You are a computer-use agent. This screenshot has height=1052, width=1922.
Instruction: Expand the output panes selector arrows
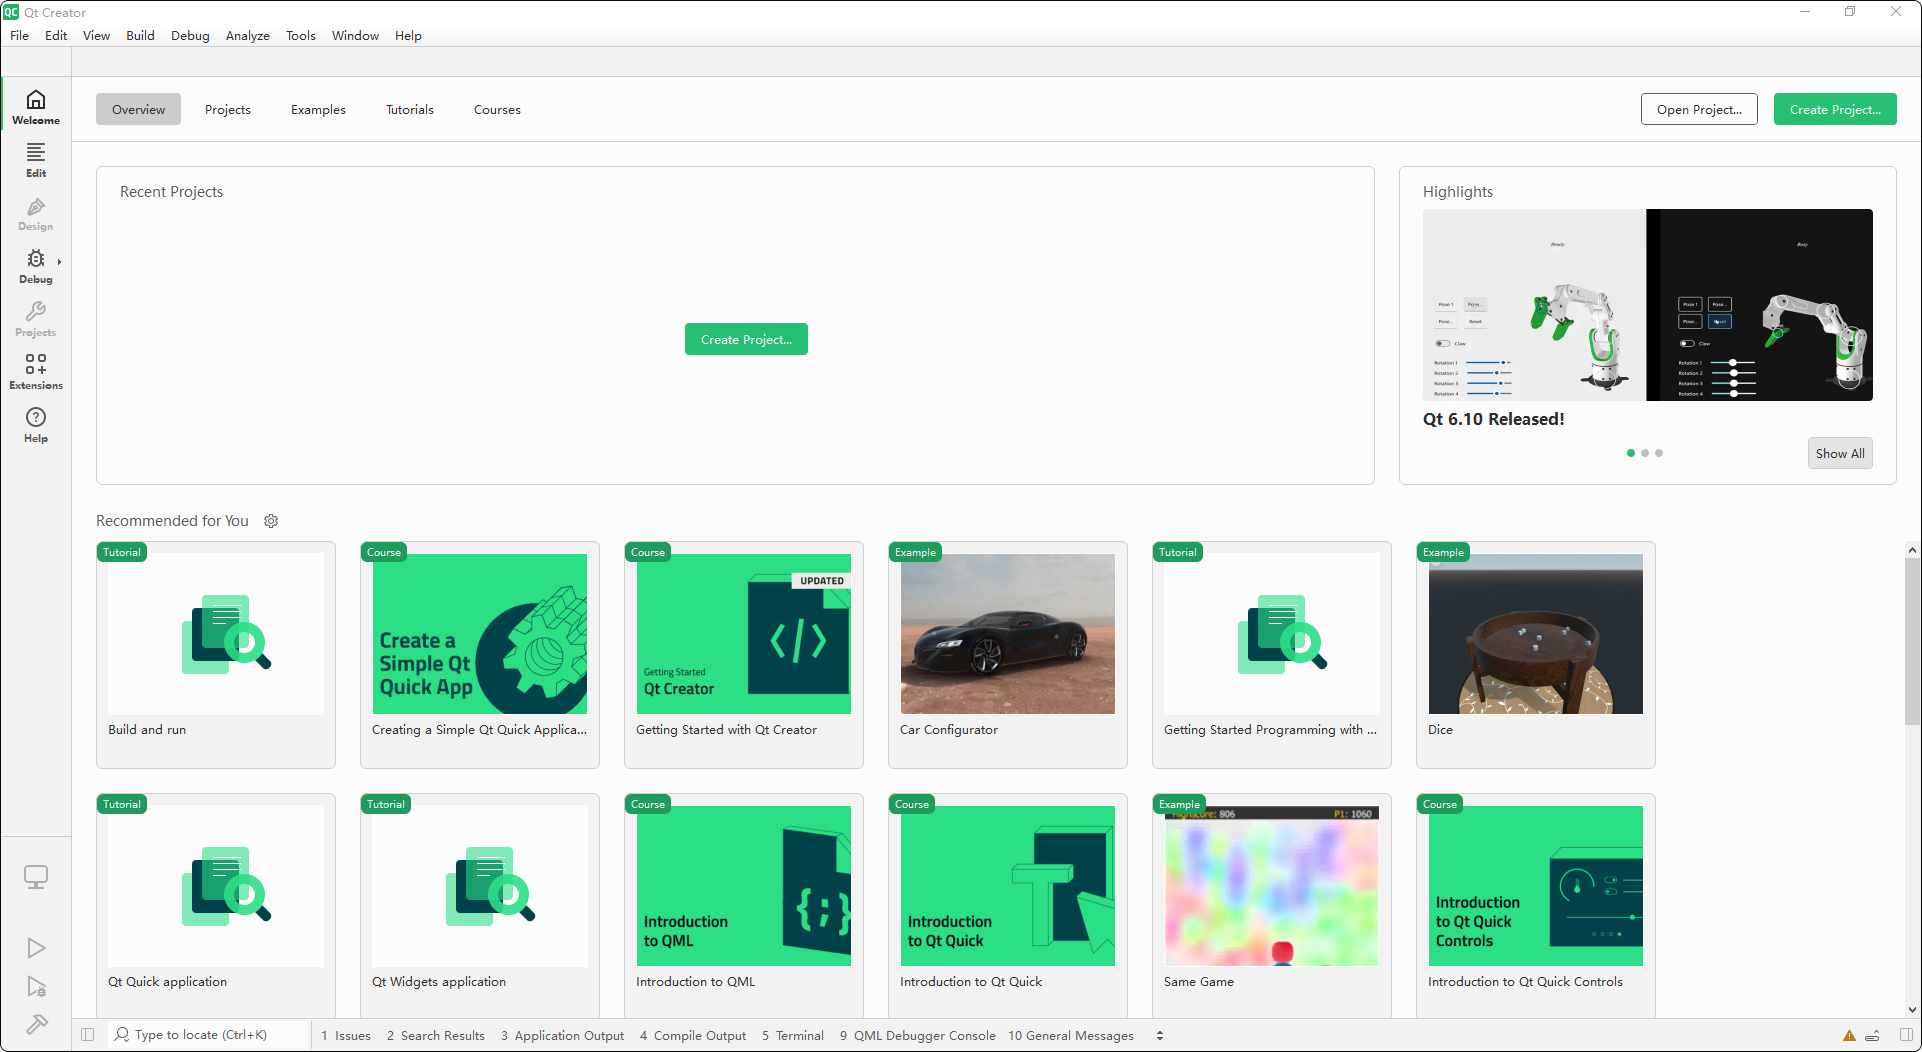(x=1160, y=1036)
